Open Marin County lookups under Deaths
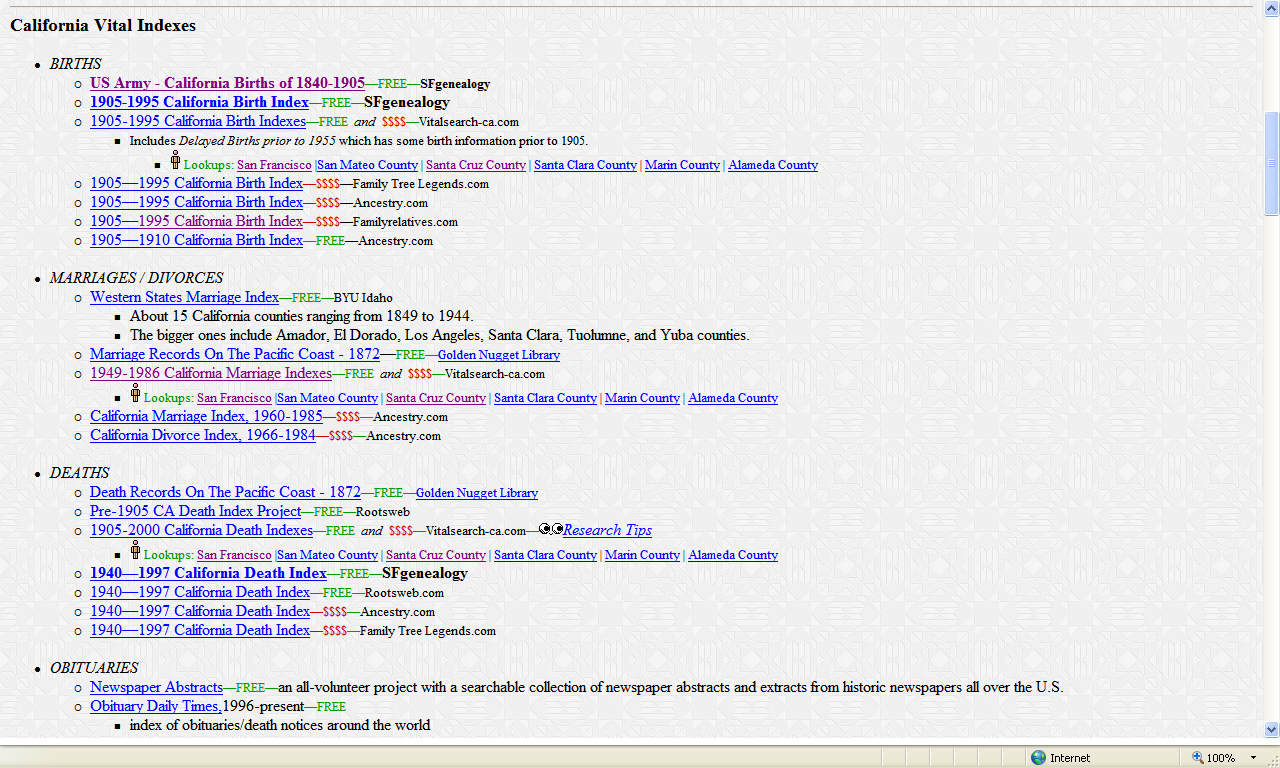This screenshot has height=768, width=1280. [642, 555]
